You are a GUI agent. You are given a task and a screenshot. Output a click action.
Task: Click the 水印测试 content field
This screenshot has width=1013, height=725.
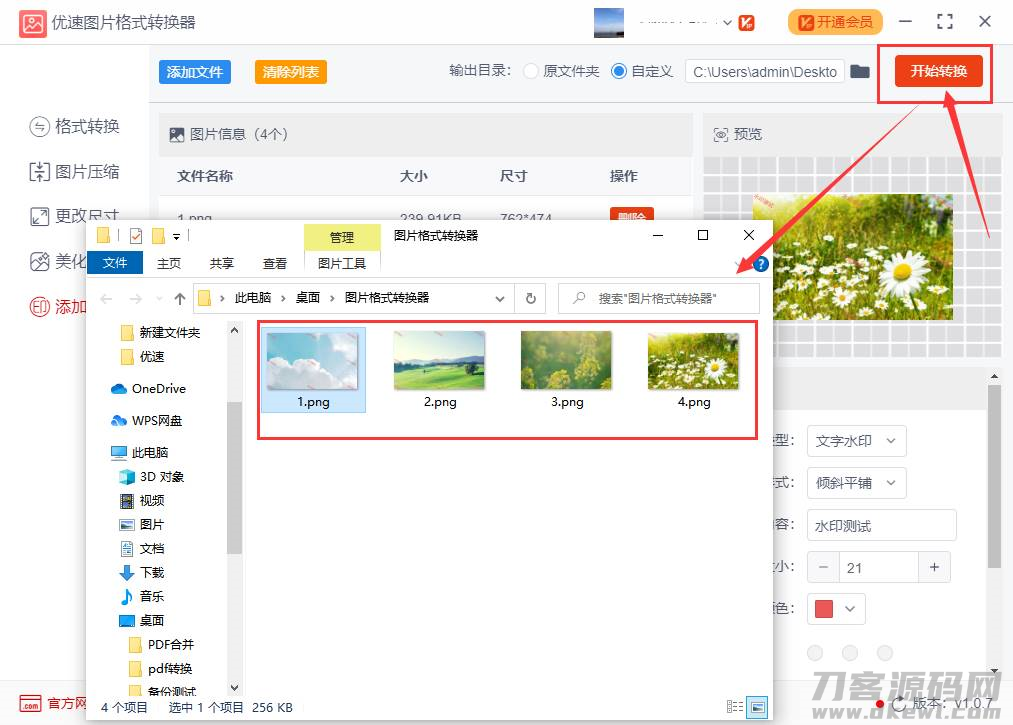coord(881,526)
